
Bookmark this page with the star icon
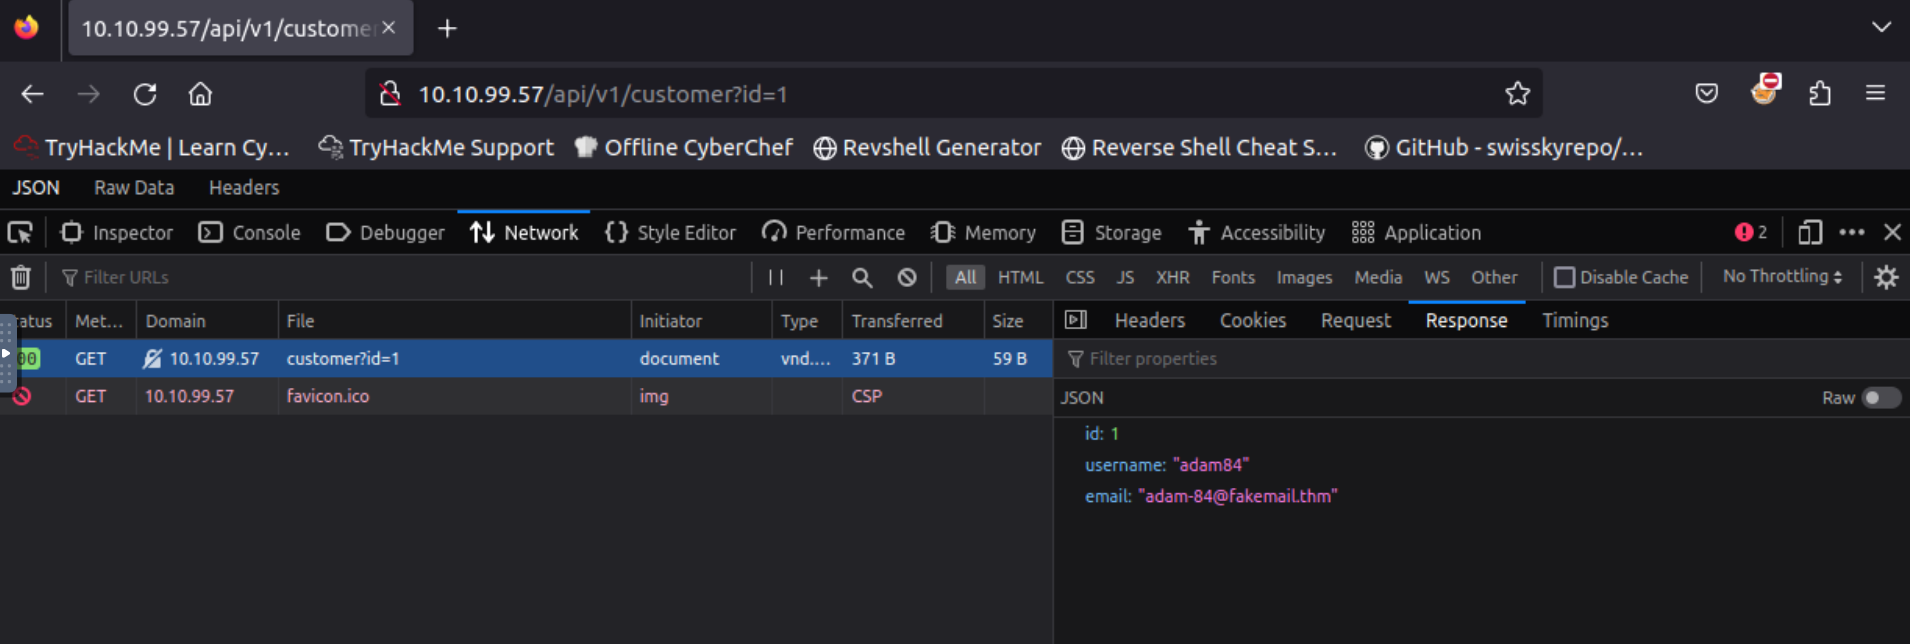[x=1517, y=94]
